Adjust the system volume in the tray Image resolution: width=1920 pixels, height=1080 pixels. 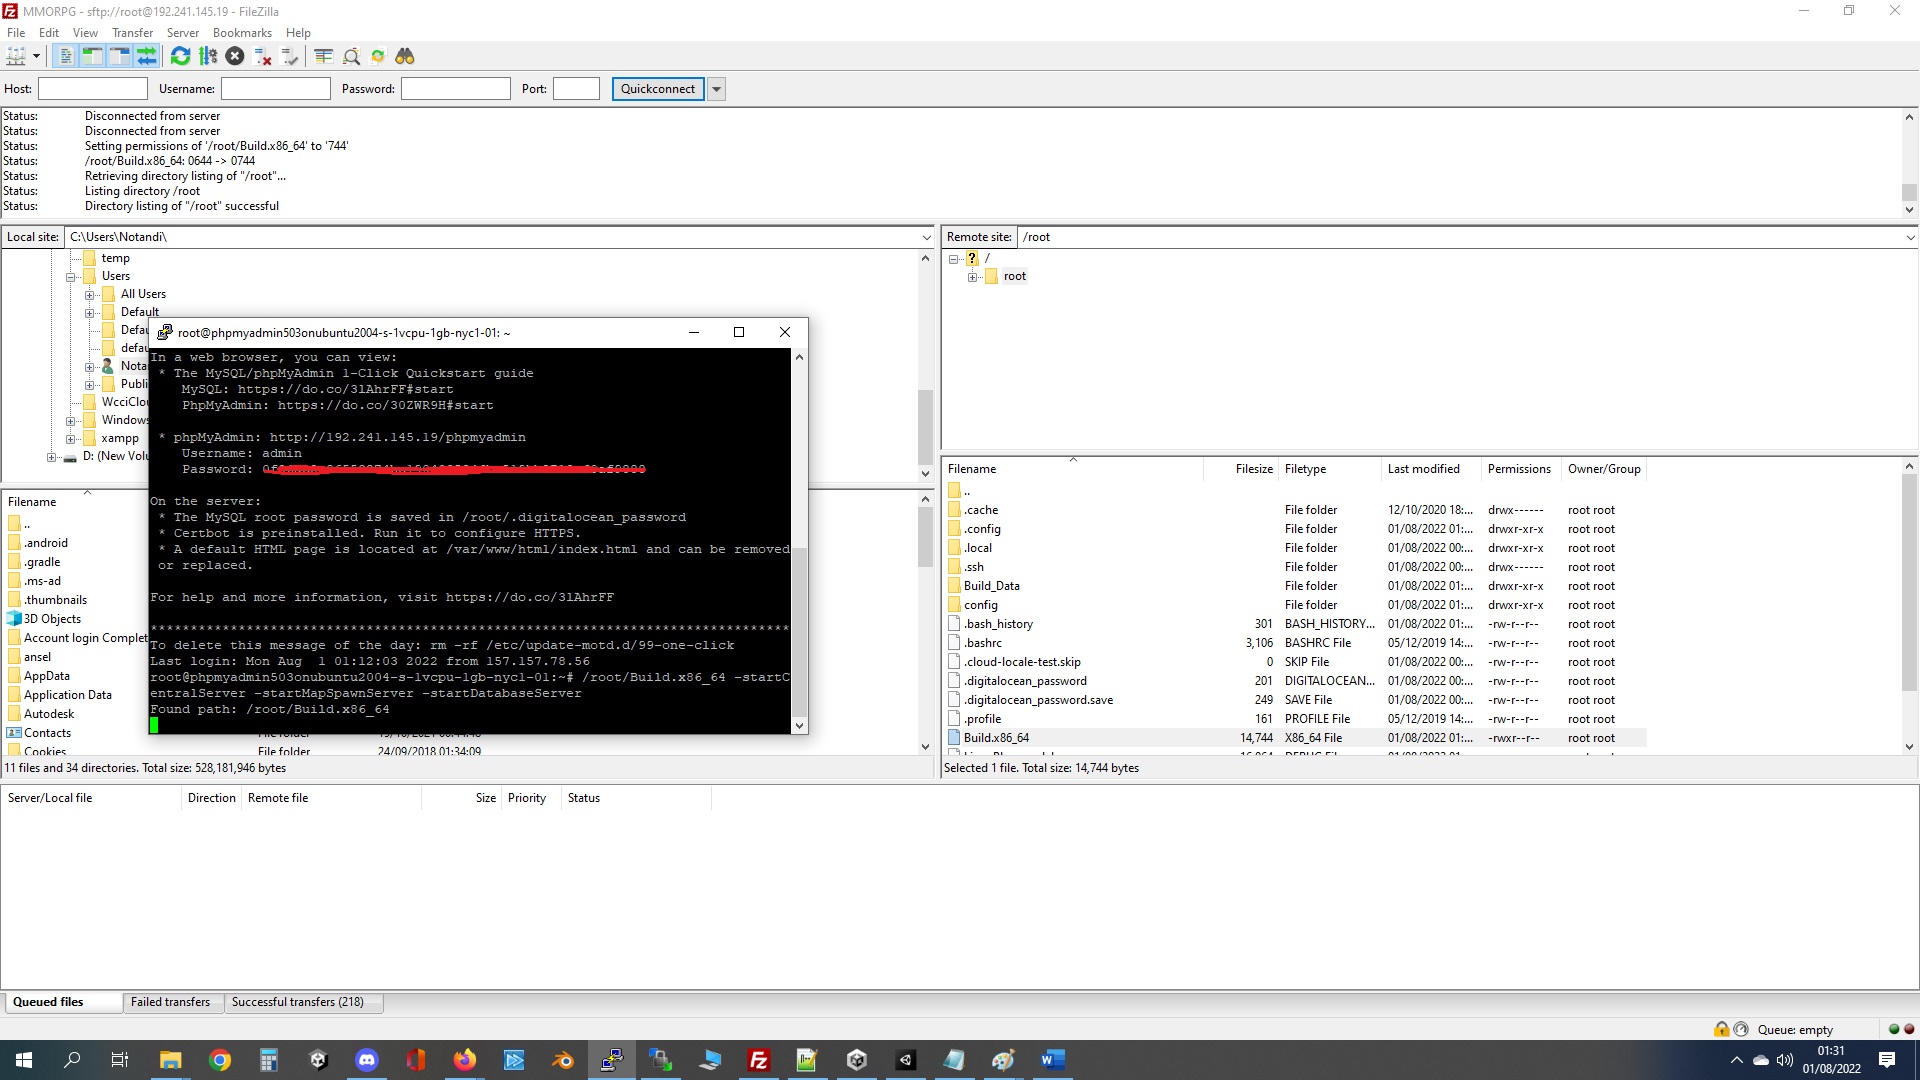pyautogui.click(x=1786, y=1062)
